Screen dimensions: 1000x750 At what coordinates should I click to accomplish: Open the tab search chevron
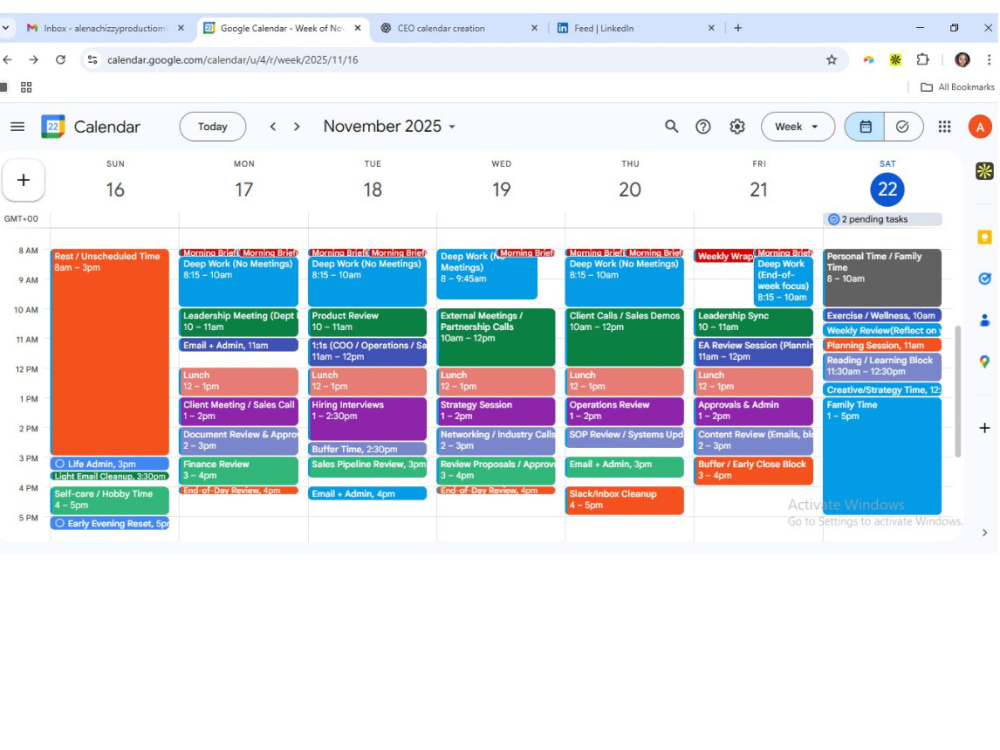point(6,28)
